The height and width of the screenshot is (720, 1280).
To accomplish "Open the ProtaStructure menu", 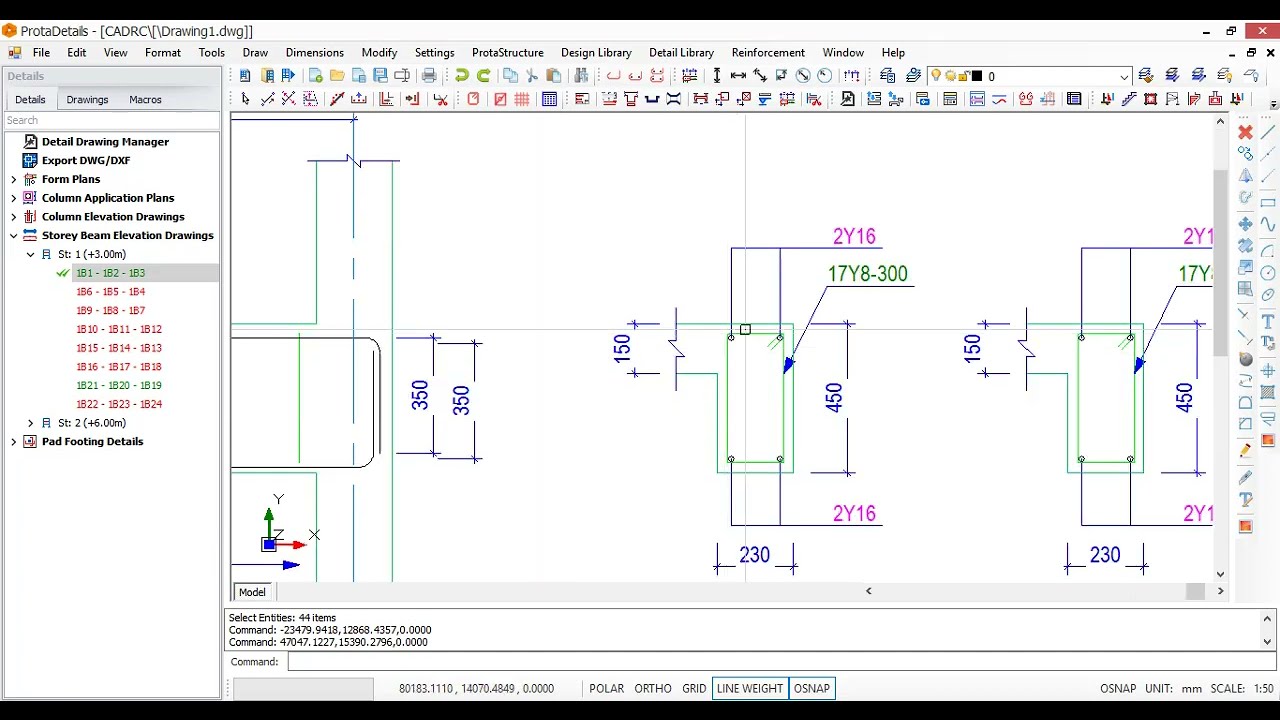I will click(507, 53).
